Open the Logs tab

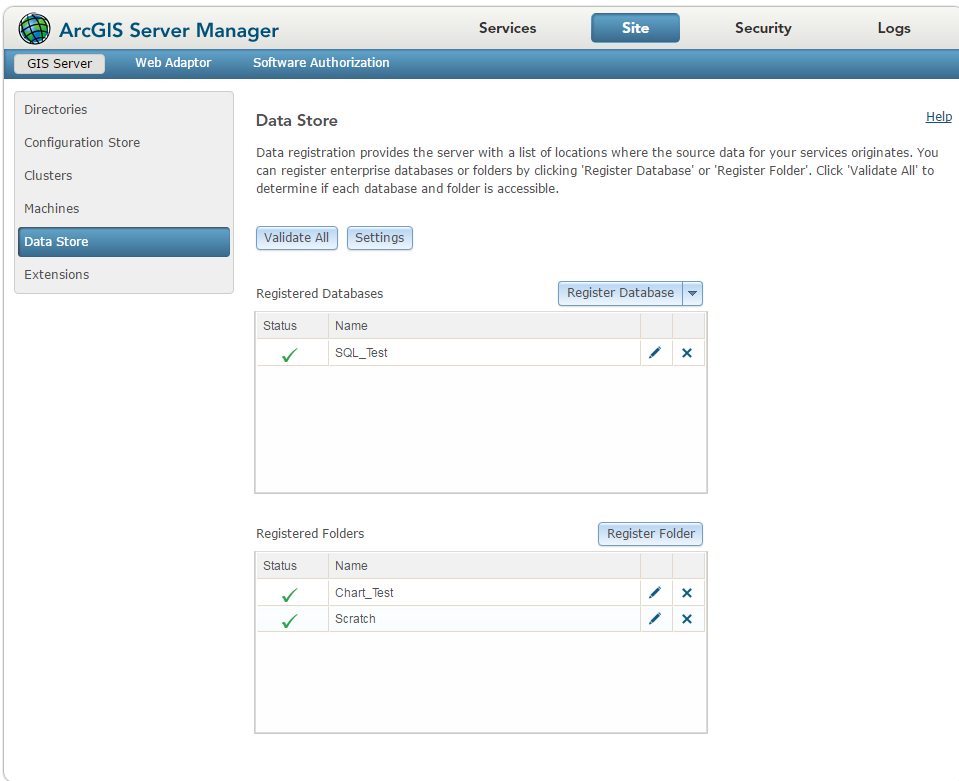pyautogui.click(x=894, y=28)
